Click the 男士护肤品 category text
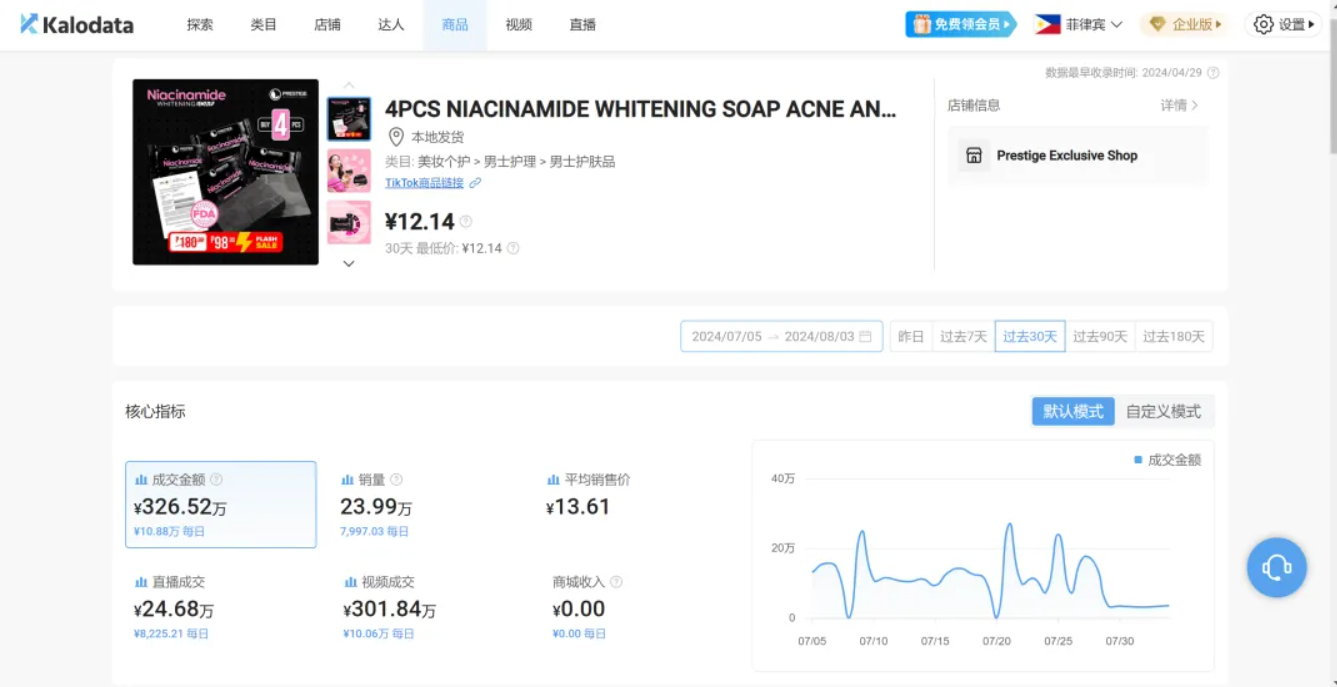 (x=583, y=161)
